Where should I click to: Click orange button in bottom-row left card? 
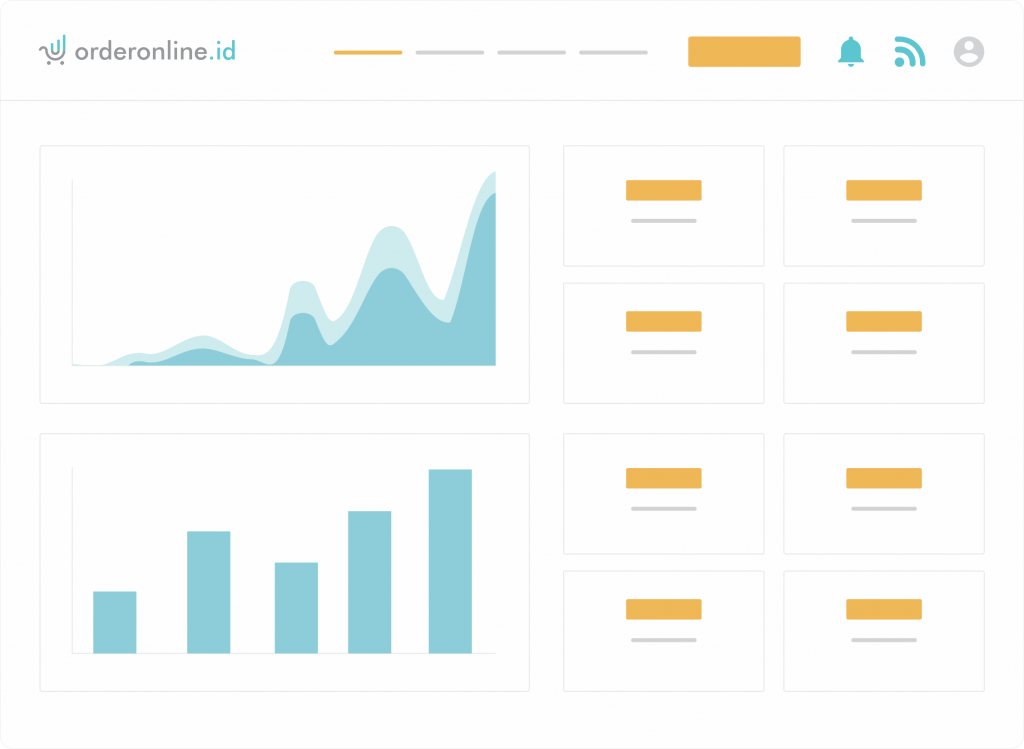click(x=663, y=609)
